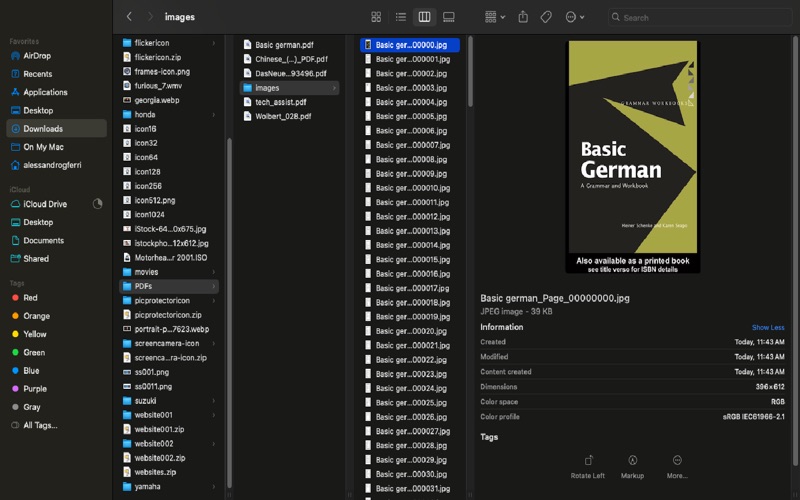Filter by Purple tag
Screen dimensions: 800x500
click(x=56, y=389)
